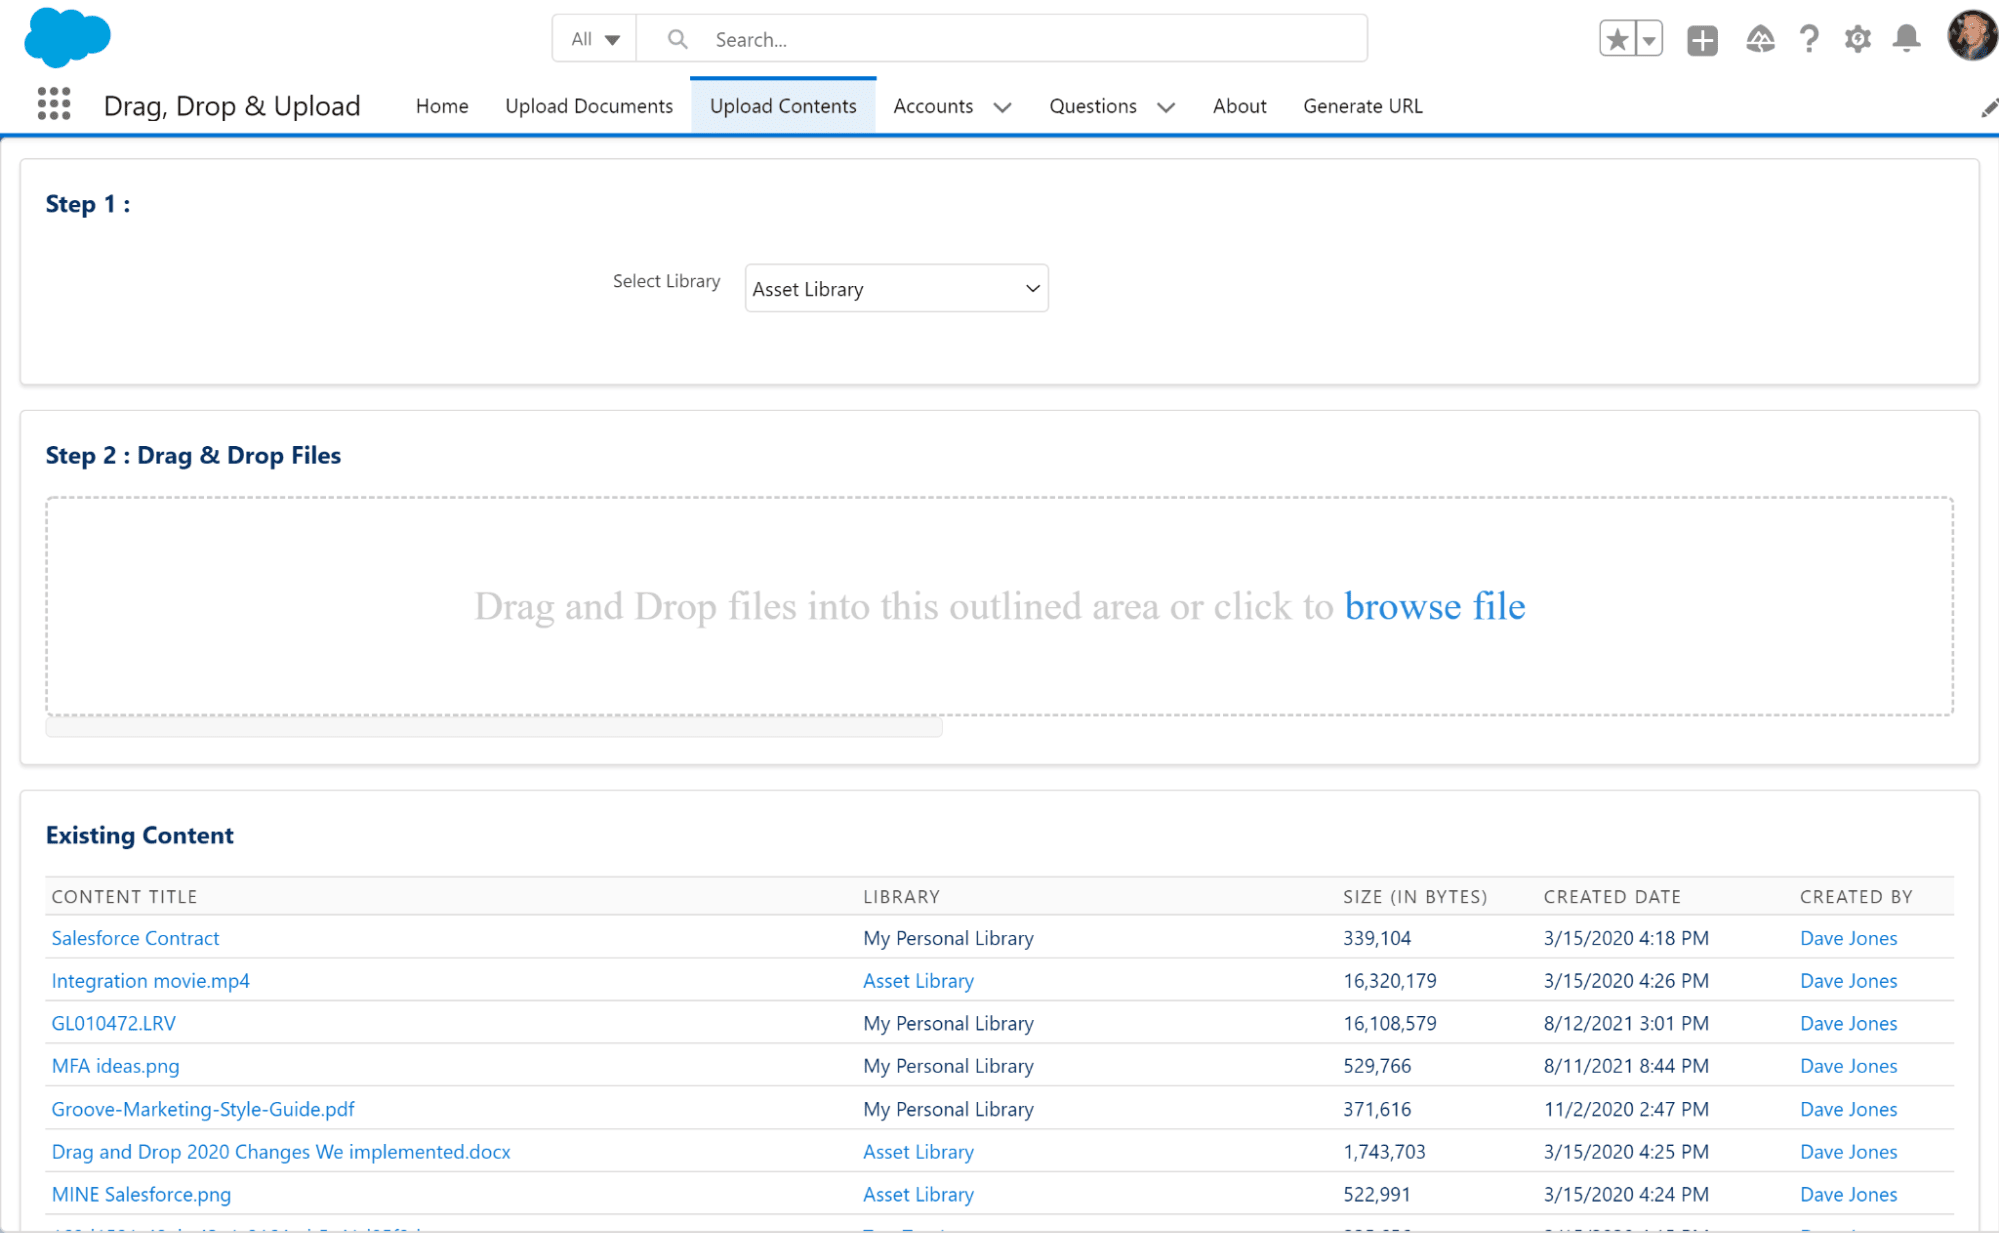Click the Salesforce cloud logo
1999x1233 pixels.
(67, 37)
